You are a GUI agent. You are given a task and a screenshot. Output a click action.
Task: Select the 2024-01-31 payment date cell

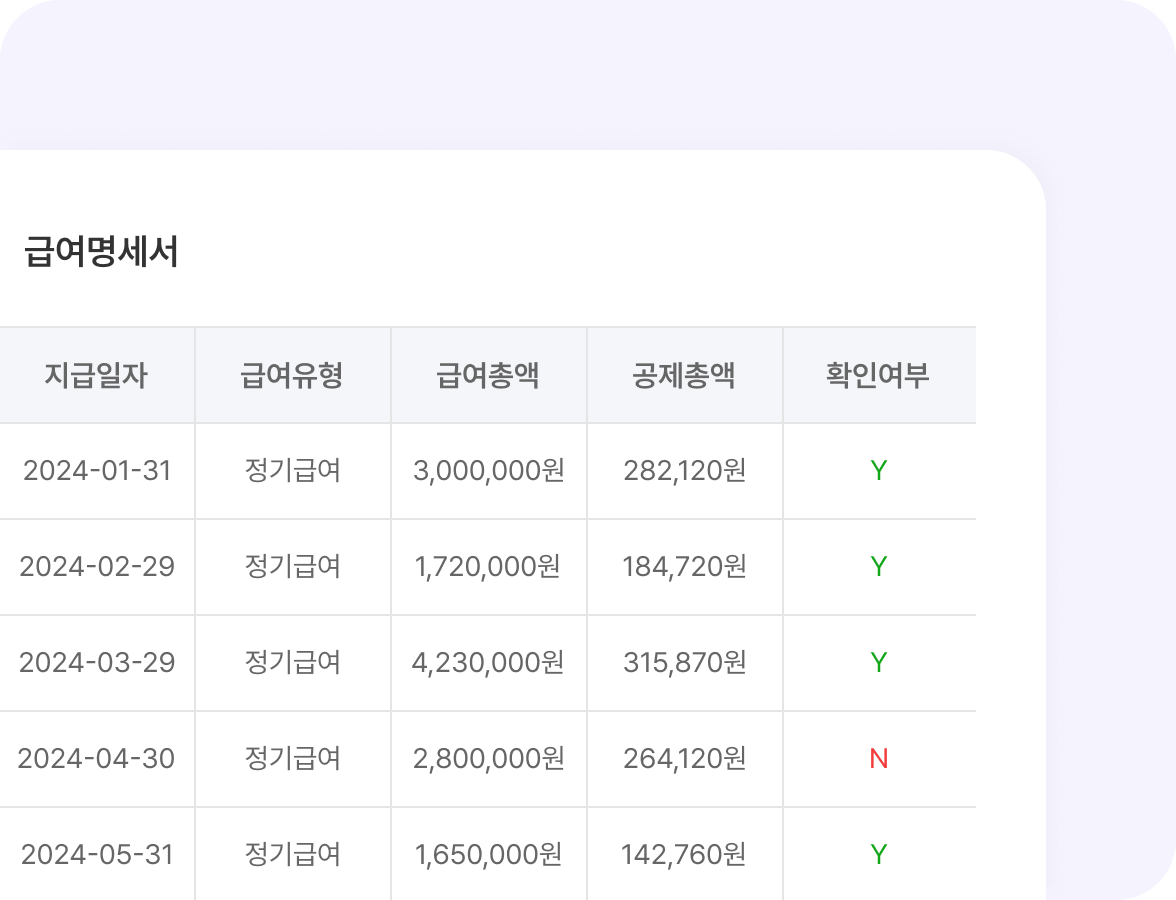pos(97,471)
